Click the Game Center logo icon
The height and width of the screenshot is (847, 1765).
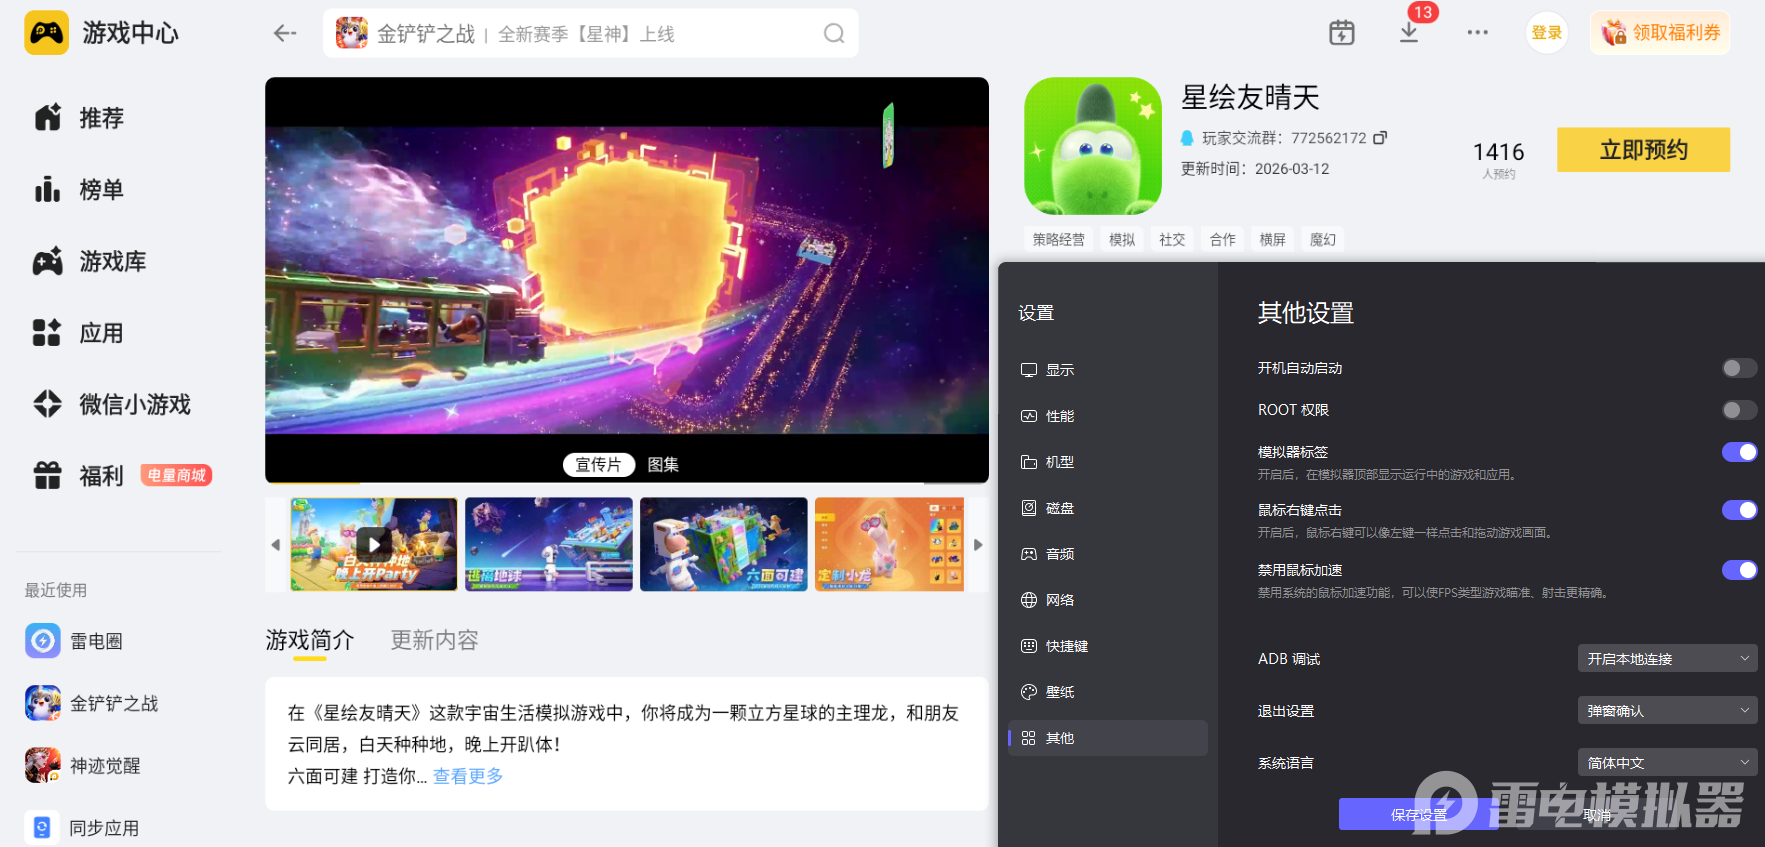[x=46, y=33]
